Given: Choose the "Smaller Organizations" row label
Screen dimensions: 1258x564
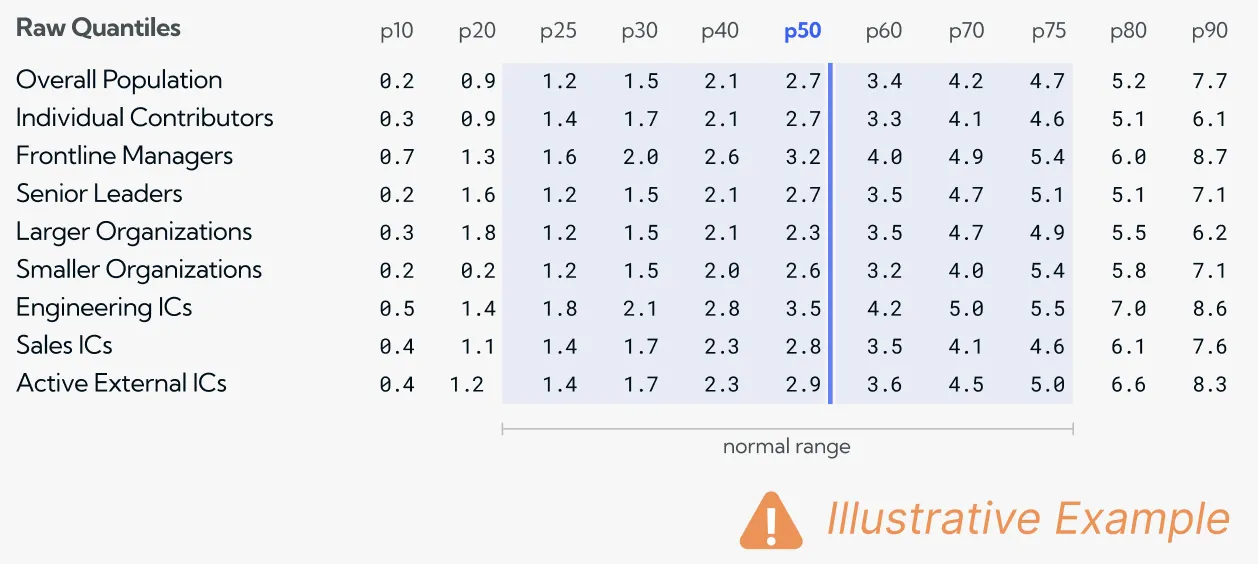Looking at the screenshot, I should click(x=139, y=270).
